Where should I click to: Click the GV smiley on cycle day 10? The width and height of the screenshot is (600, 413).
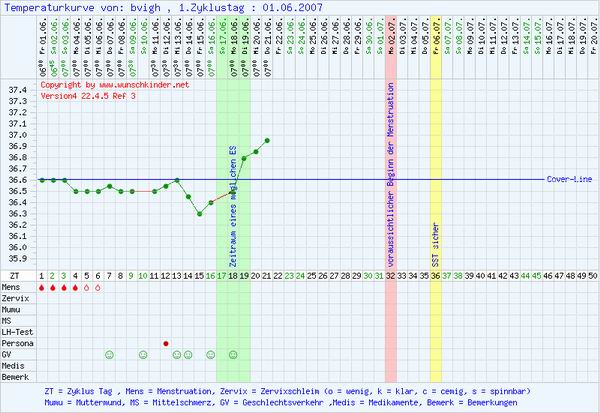point(142,354)
